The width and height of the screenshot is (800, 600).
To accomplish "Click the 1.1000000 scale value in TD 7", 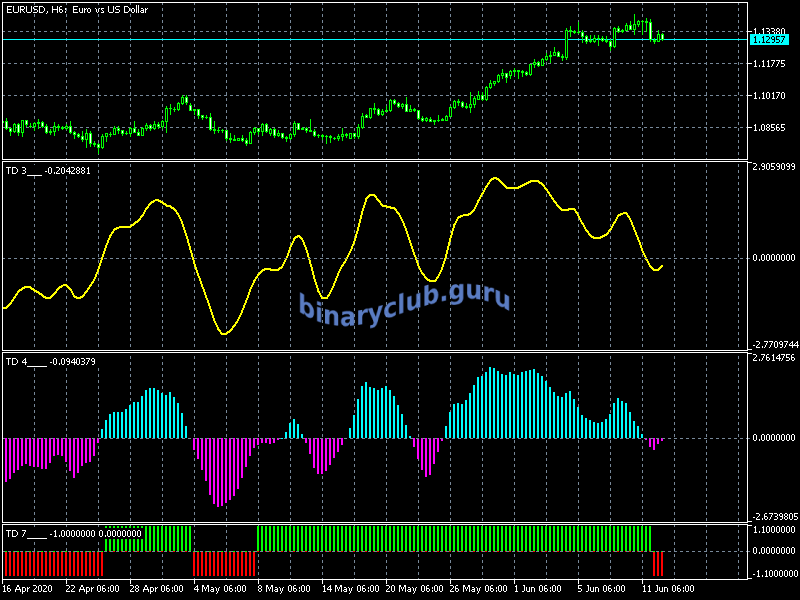I will [x=773, y=530].
